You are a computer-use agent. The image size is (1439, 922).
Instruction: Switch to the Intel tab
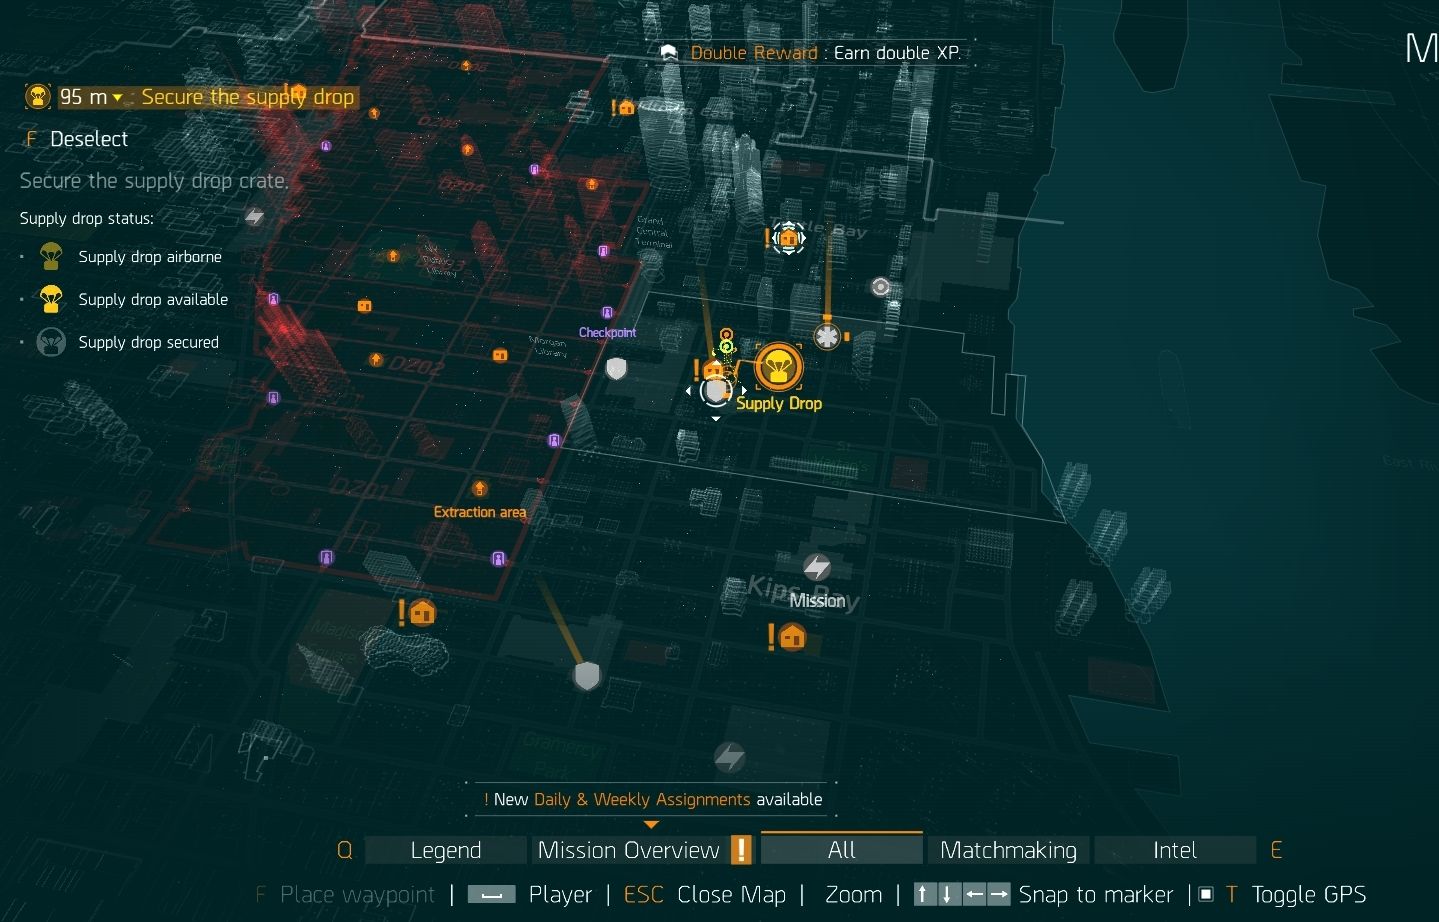(1174, 850)
